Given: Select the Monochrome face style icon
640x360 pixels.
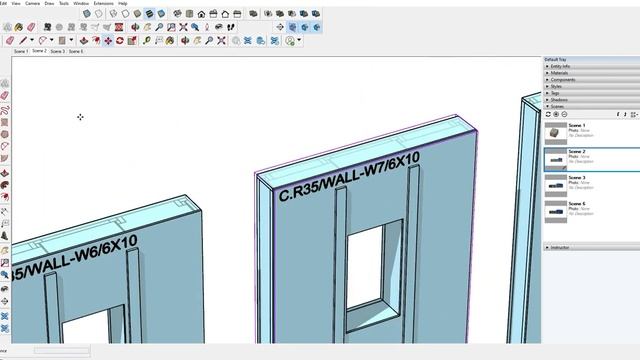Looking at the screenshot, I should point(162,14).
